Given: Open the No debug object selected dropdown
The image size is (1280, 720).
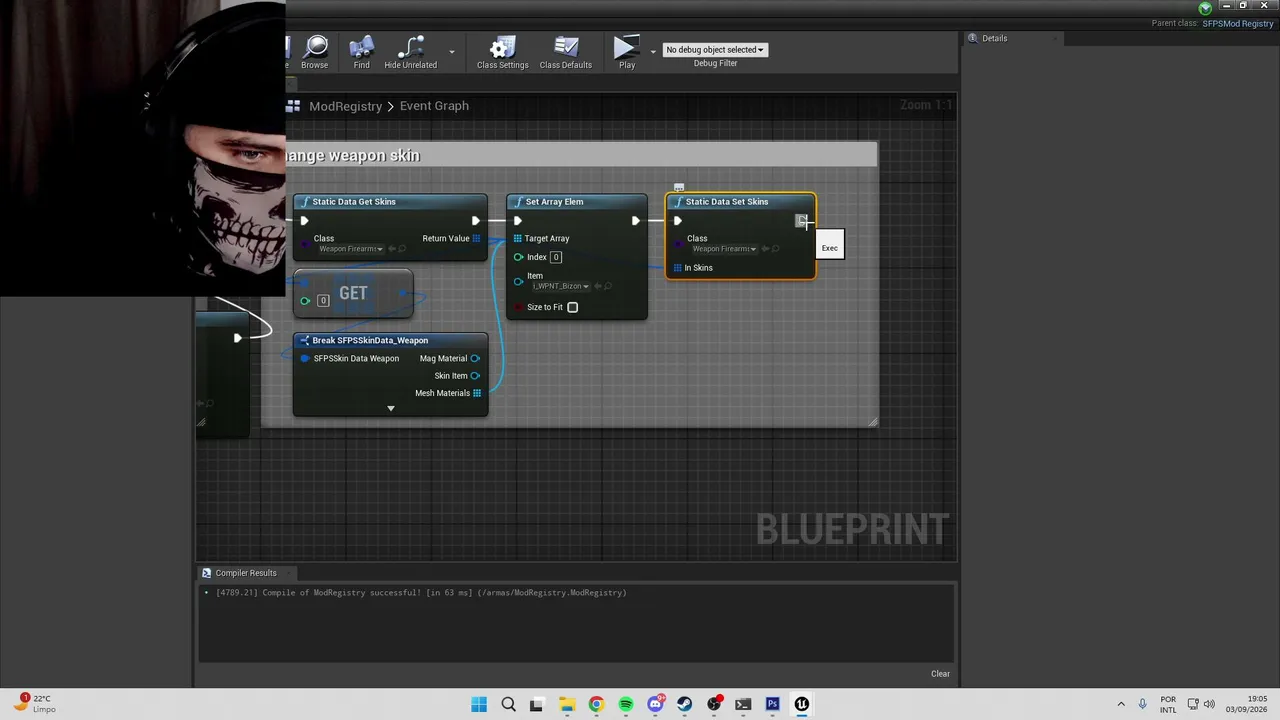Looking at the screenshot, I should (x=715, y=49).
